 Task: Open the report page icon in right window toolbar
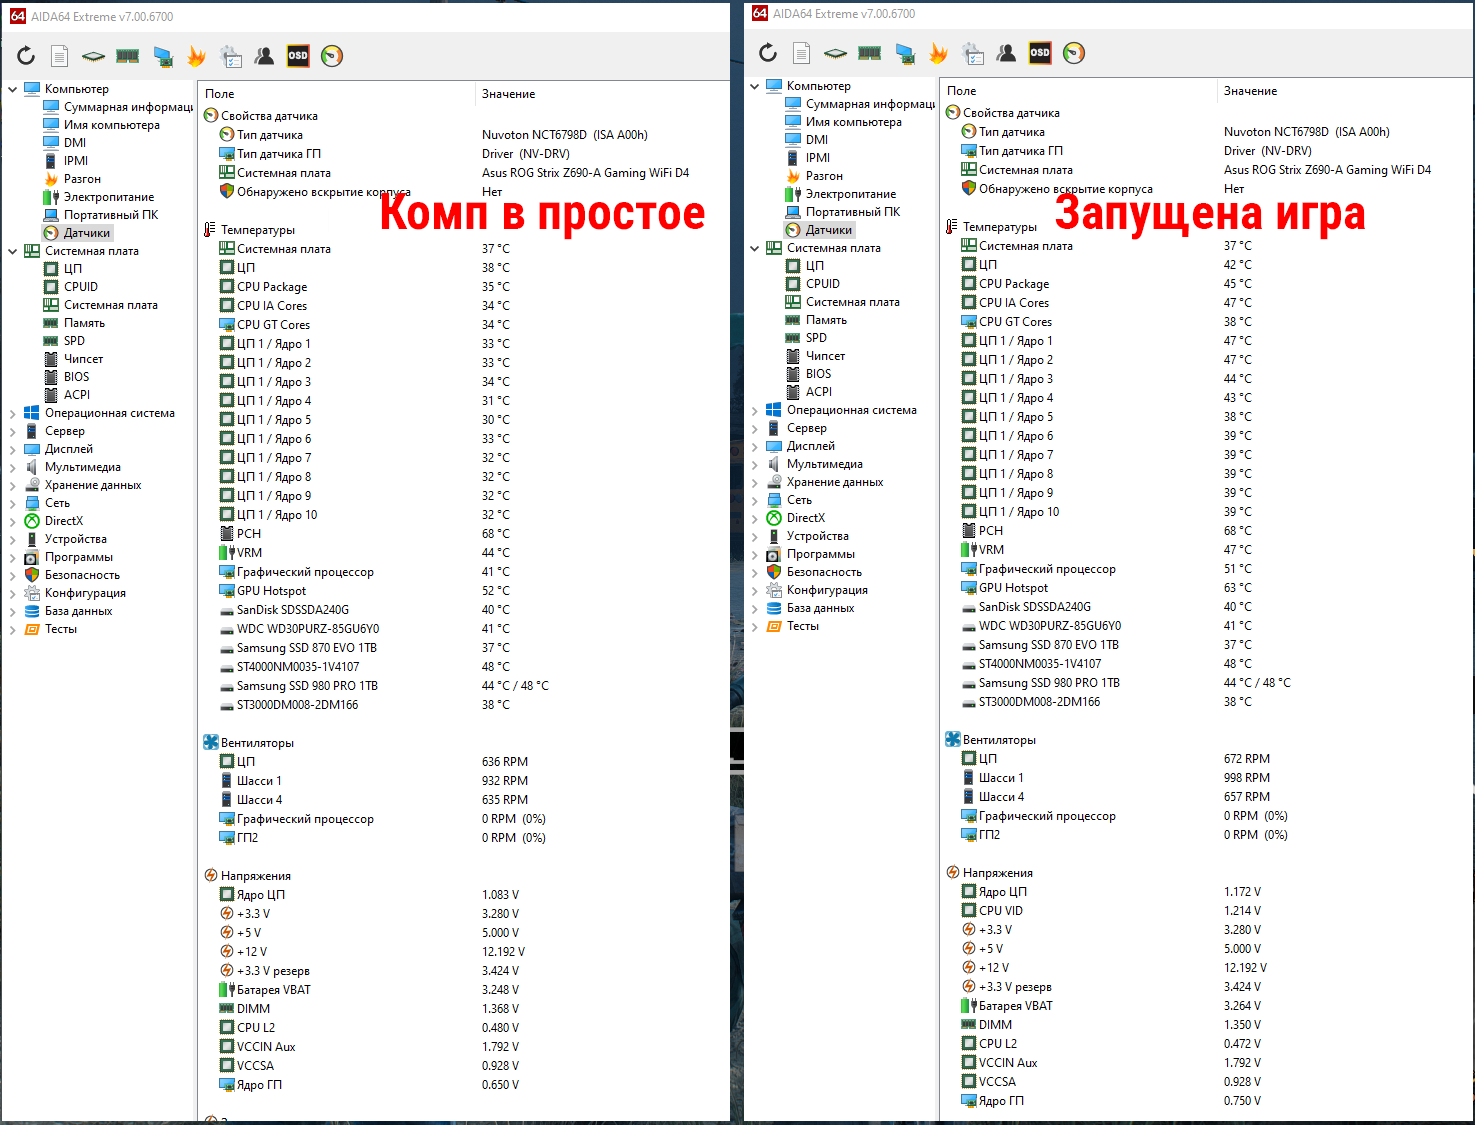[802, 53]
